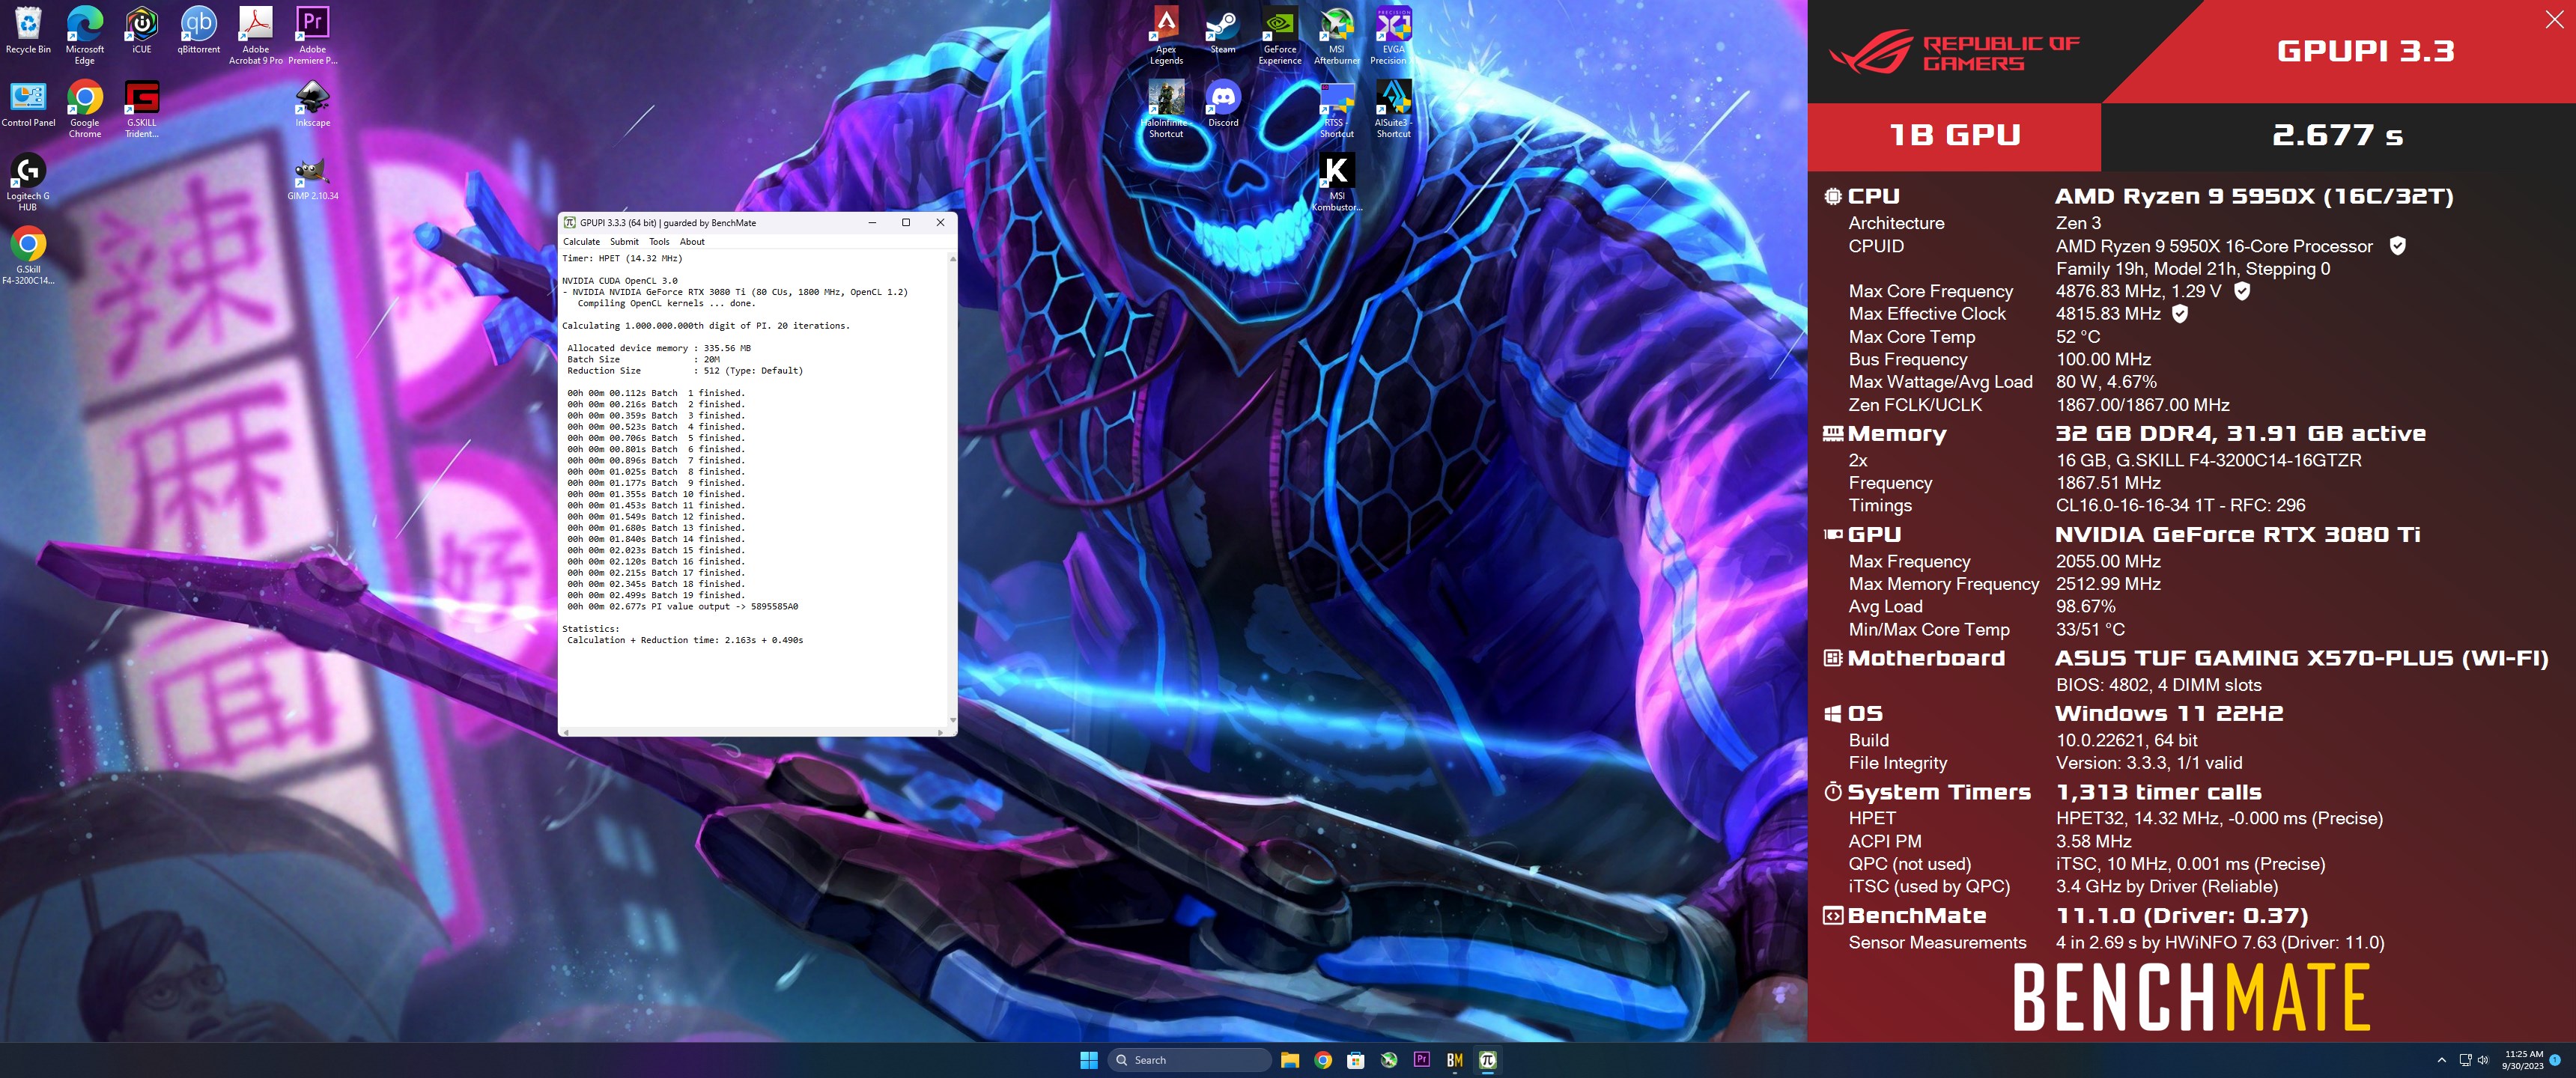Launch HaloInfinite Shortcut desktop icon
2576x1078 pixels.
pyautogui.click(x=1166, y=109)
